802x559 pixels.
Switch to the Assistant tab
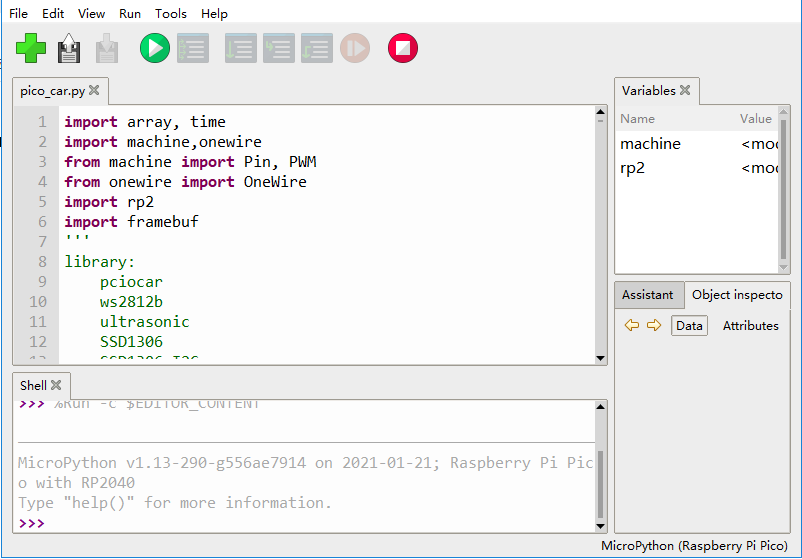pos(648,295)
